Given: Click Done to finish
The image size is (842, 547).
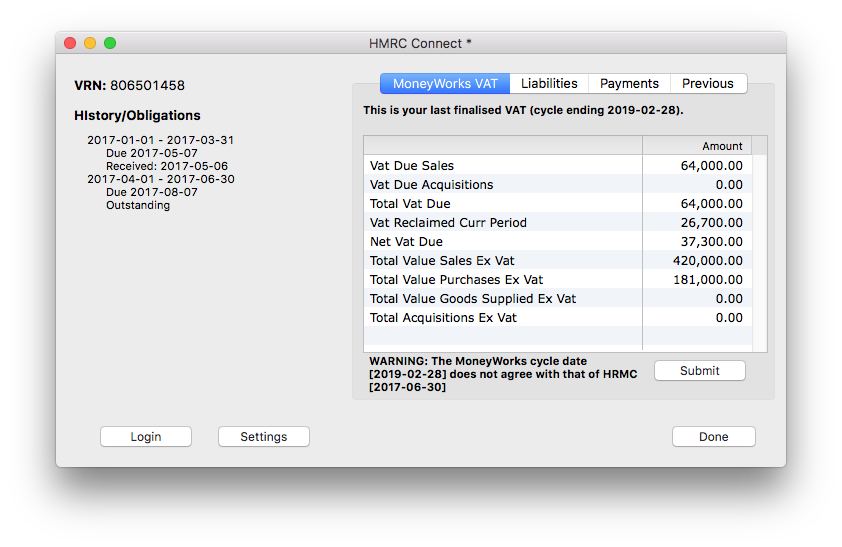Looking at the screenshot, I should tap(714, 437).
